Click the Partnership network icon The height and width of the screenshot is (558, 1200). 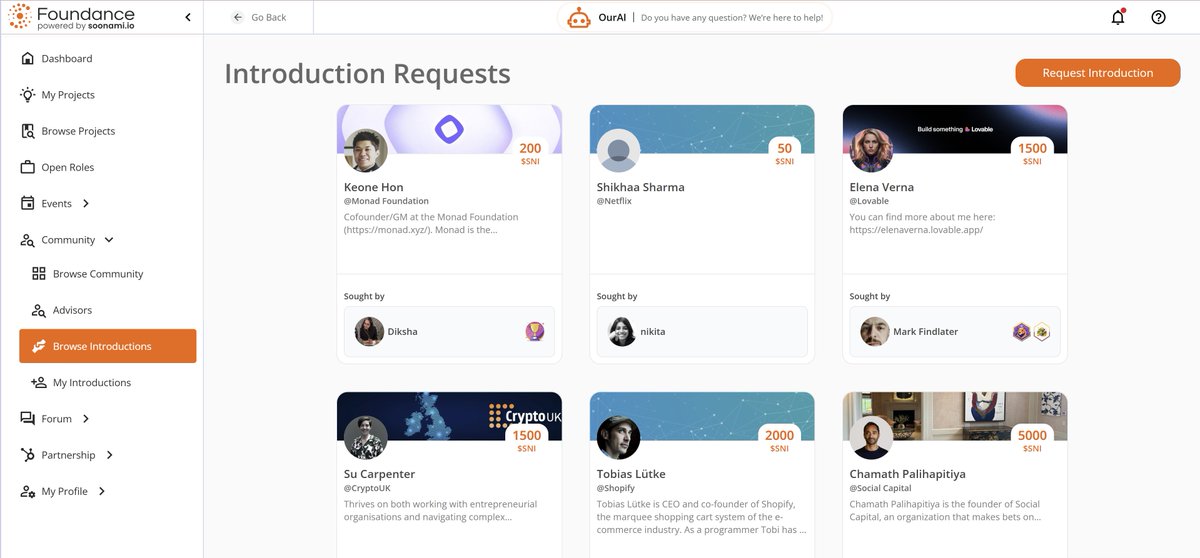tap(27, 455)
